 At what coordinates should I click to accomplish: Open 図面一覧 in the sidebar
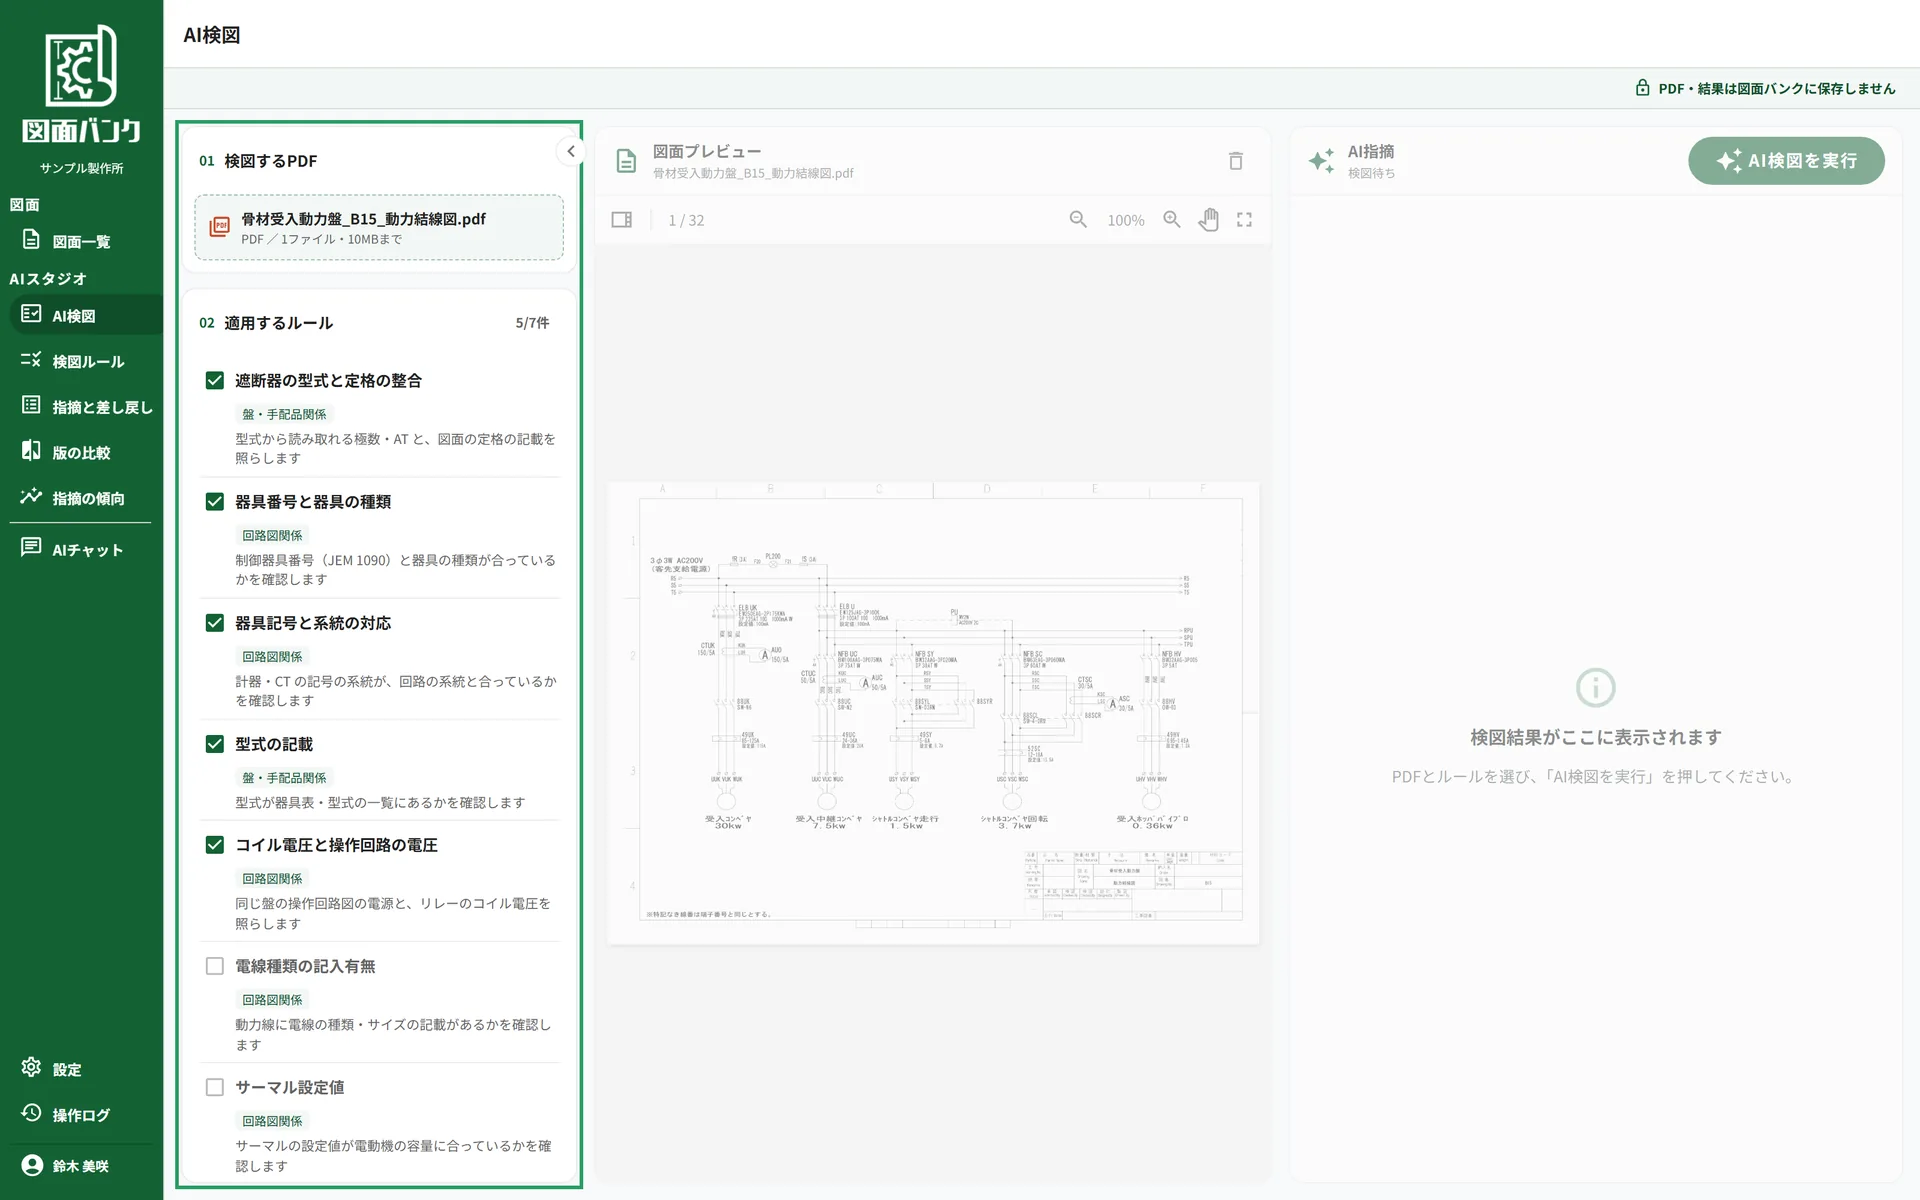coord(81,241)
